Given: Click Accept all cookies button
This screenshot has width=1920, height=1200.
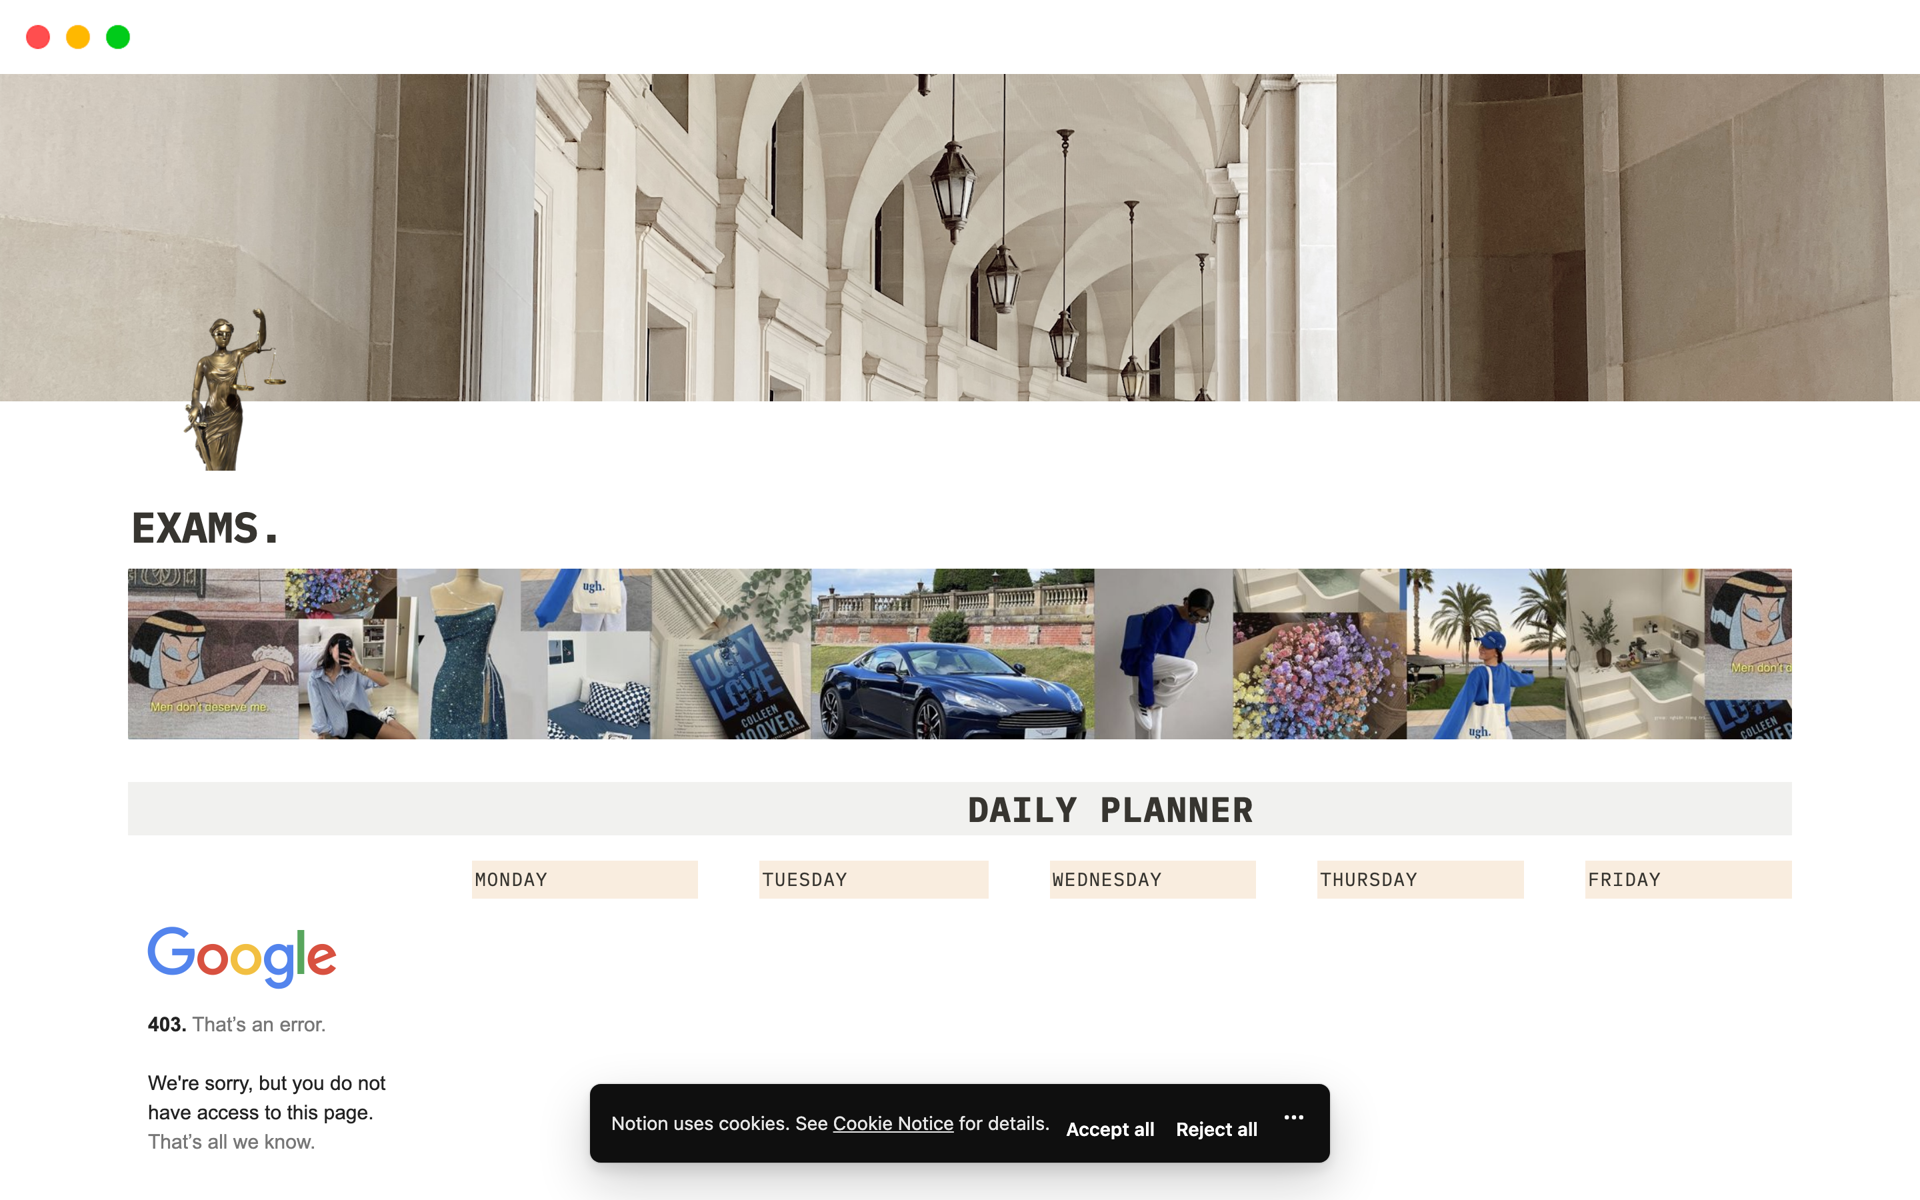Looking at the screenshot, I should (x=1111, y=1127).
